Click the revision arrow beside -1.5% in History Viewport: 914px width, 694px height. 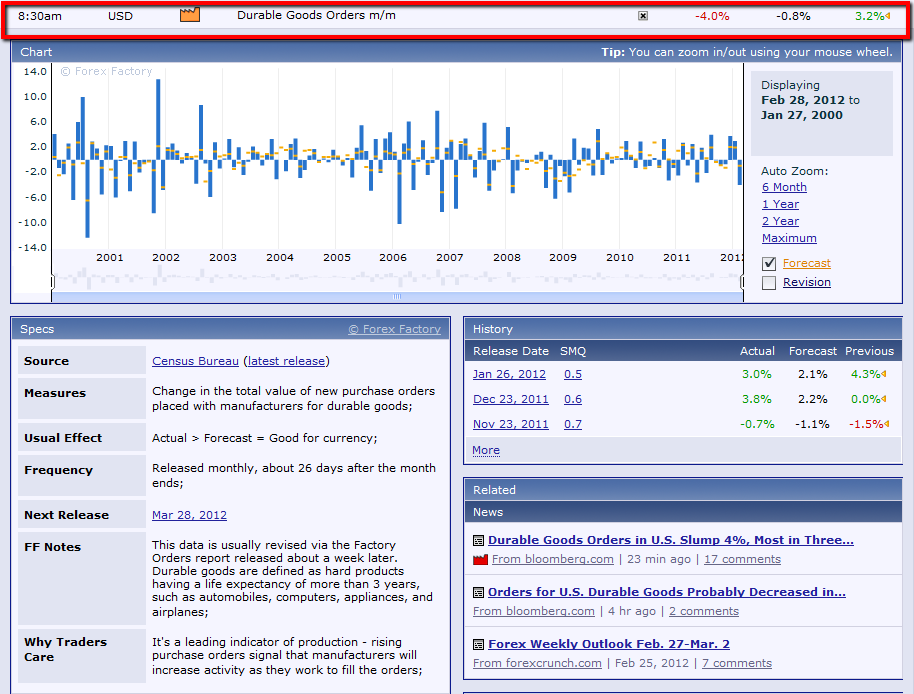click(x=886, y=424)
